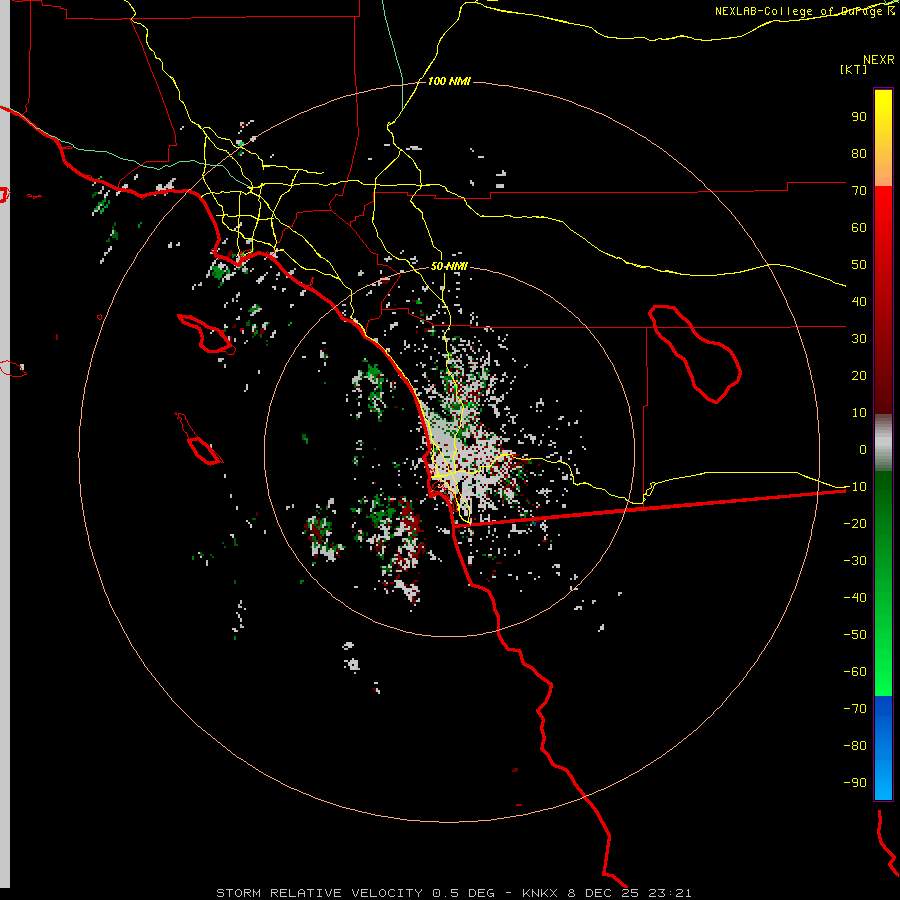The width and height of the screenshot is (900, 900).
Task: Click the -20 value on velocity scale
Action: pos(855,524)
